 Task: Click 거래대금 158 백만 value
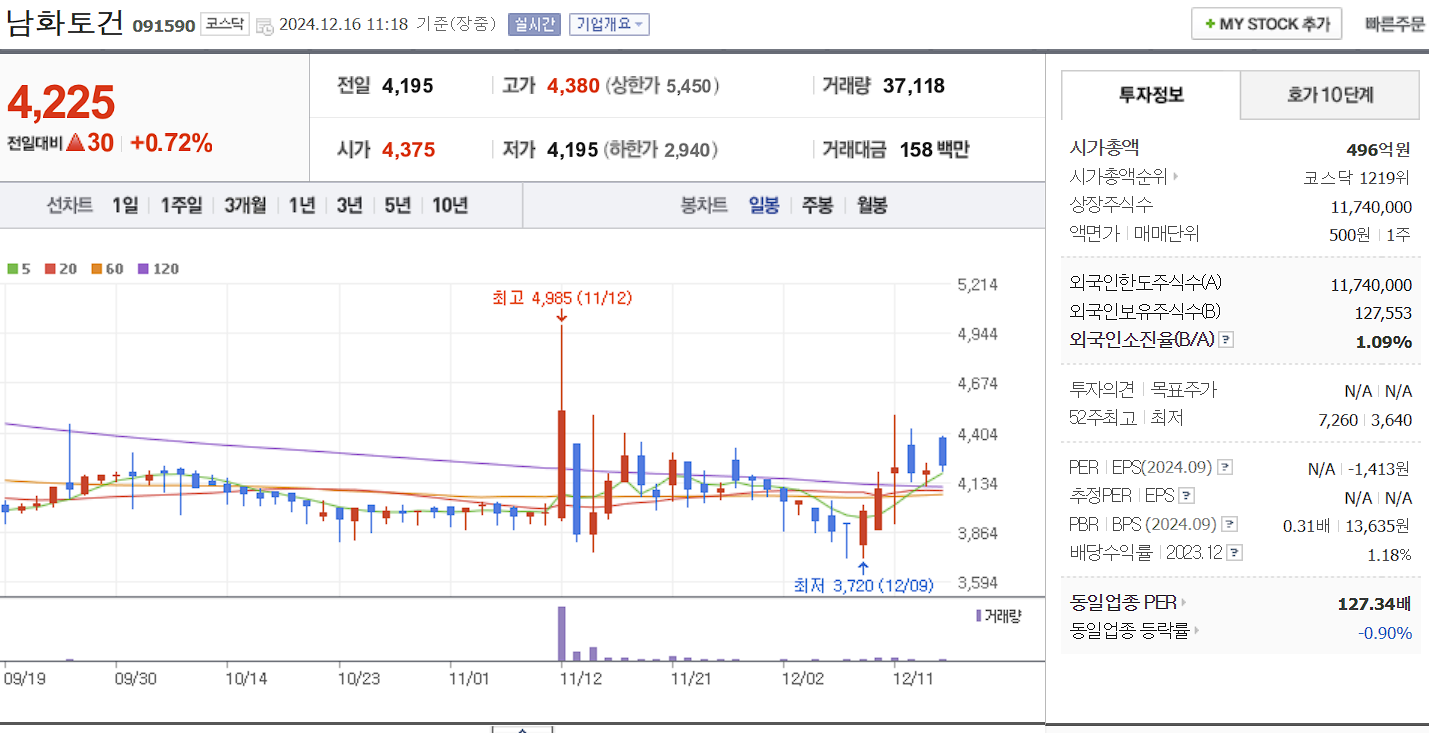934,150
